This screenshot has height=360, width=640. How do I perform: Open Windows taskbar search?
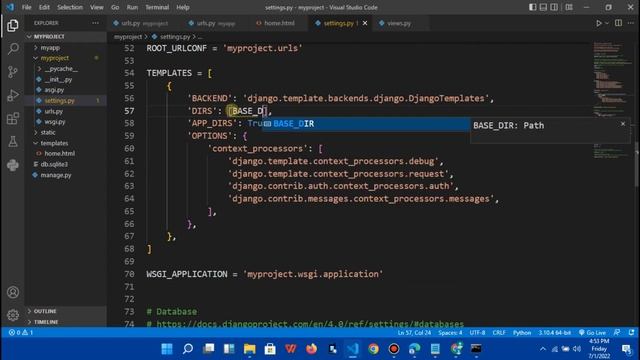(188, 349)
